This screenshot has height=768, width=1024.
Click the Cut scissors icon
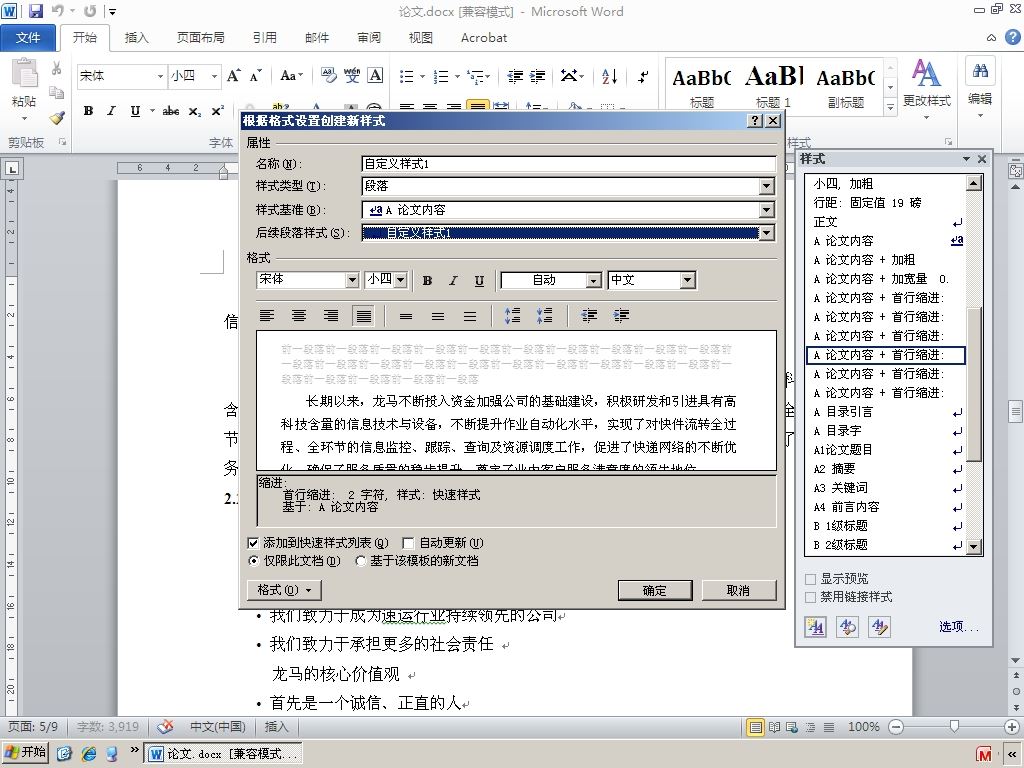(57, 68)
